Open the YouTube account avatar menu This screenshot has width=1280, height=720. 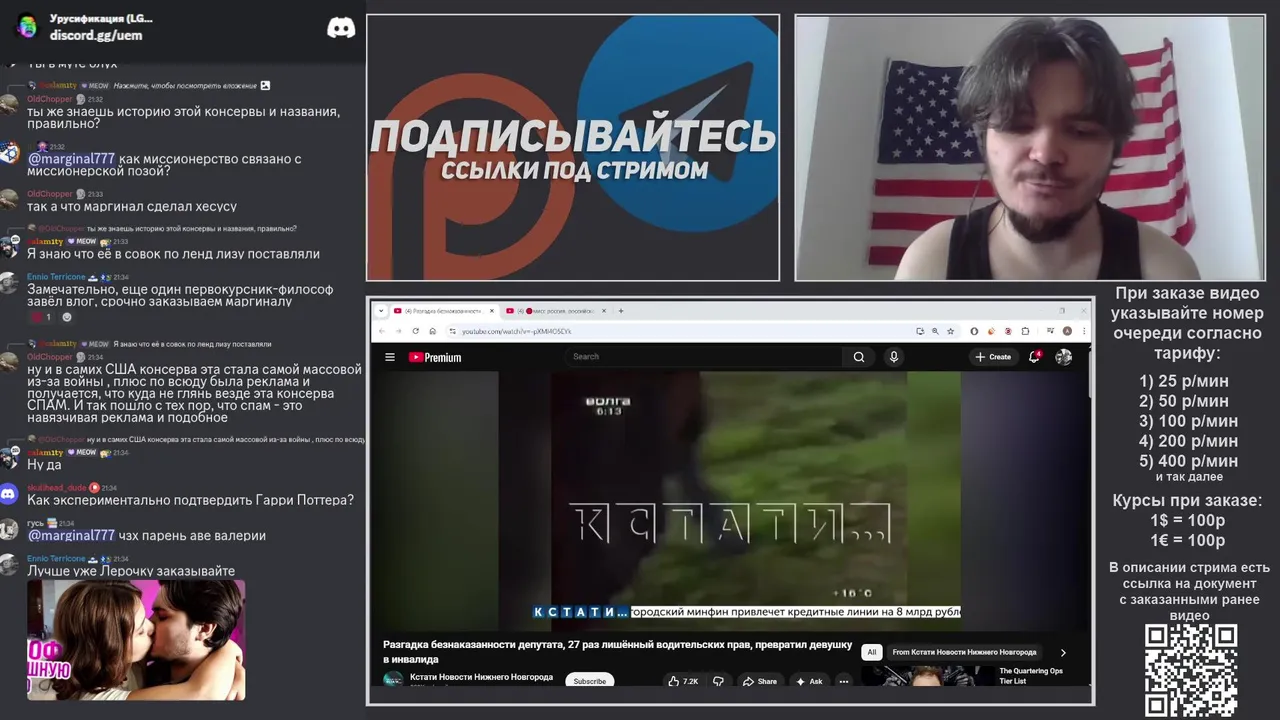point(1064,357)
